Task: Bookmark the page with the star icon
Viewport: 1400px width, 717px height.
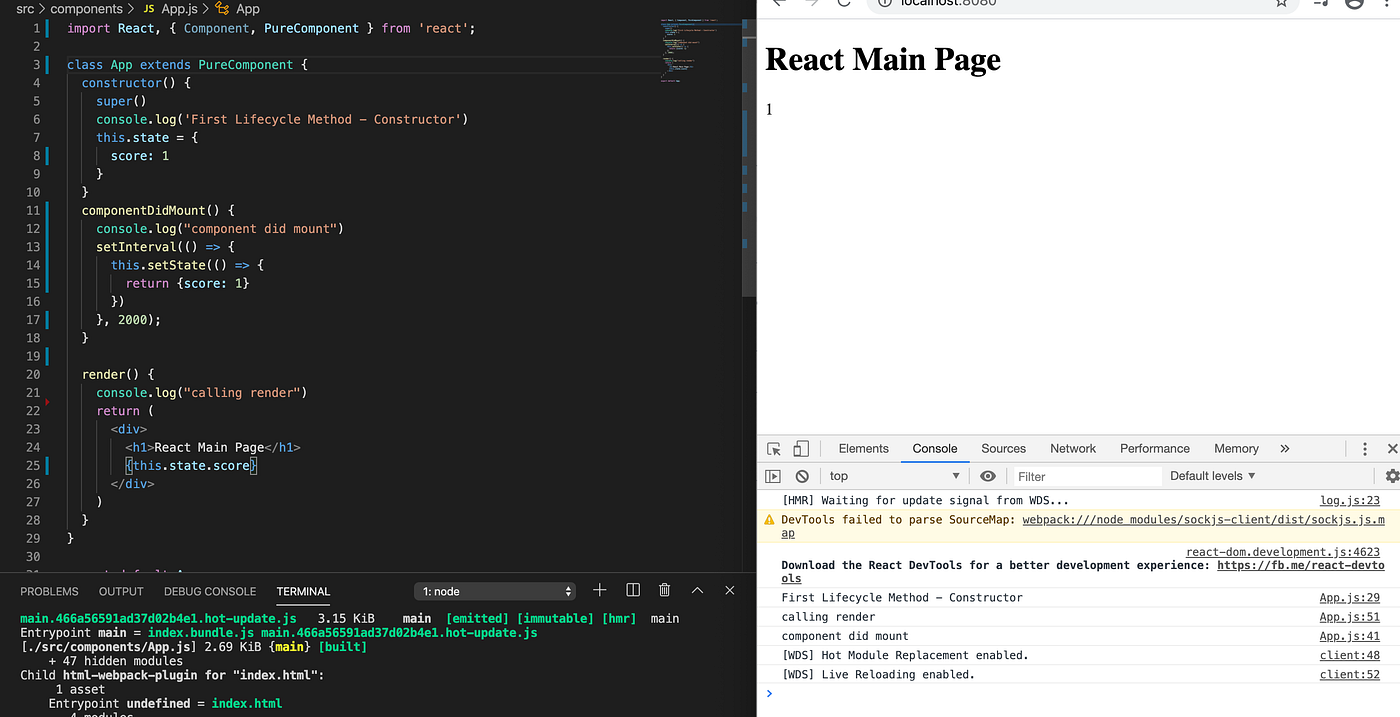Action: click(x=1281, y=4)
